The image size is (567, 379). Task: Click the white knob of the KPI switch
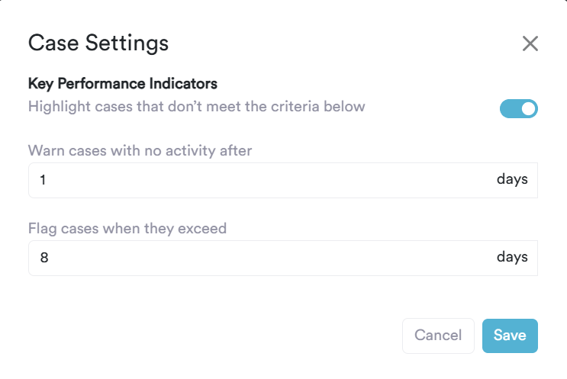pyautogui.click(x=528, y=108)
